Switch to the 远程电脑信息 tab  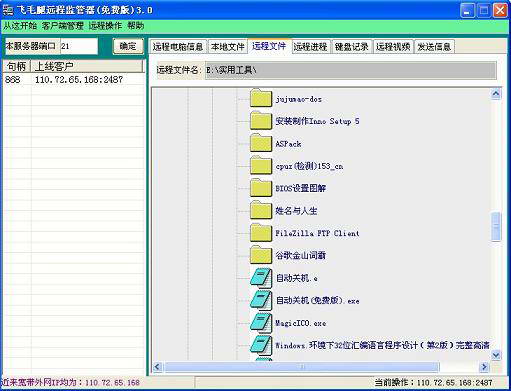point(178,47)
